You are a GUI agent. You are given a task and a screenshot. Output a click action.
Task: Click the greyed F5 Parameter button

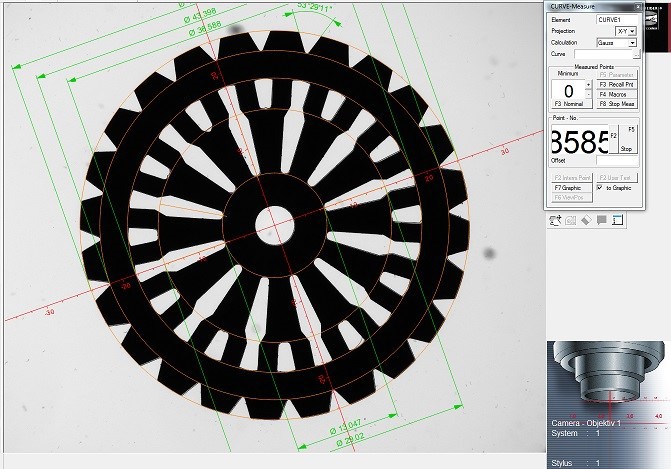(617, 75)
